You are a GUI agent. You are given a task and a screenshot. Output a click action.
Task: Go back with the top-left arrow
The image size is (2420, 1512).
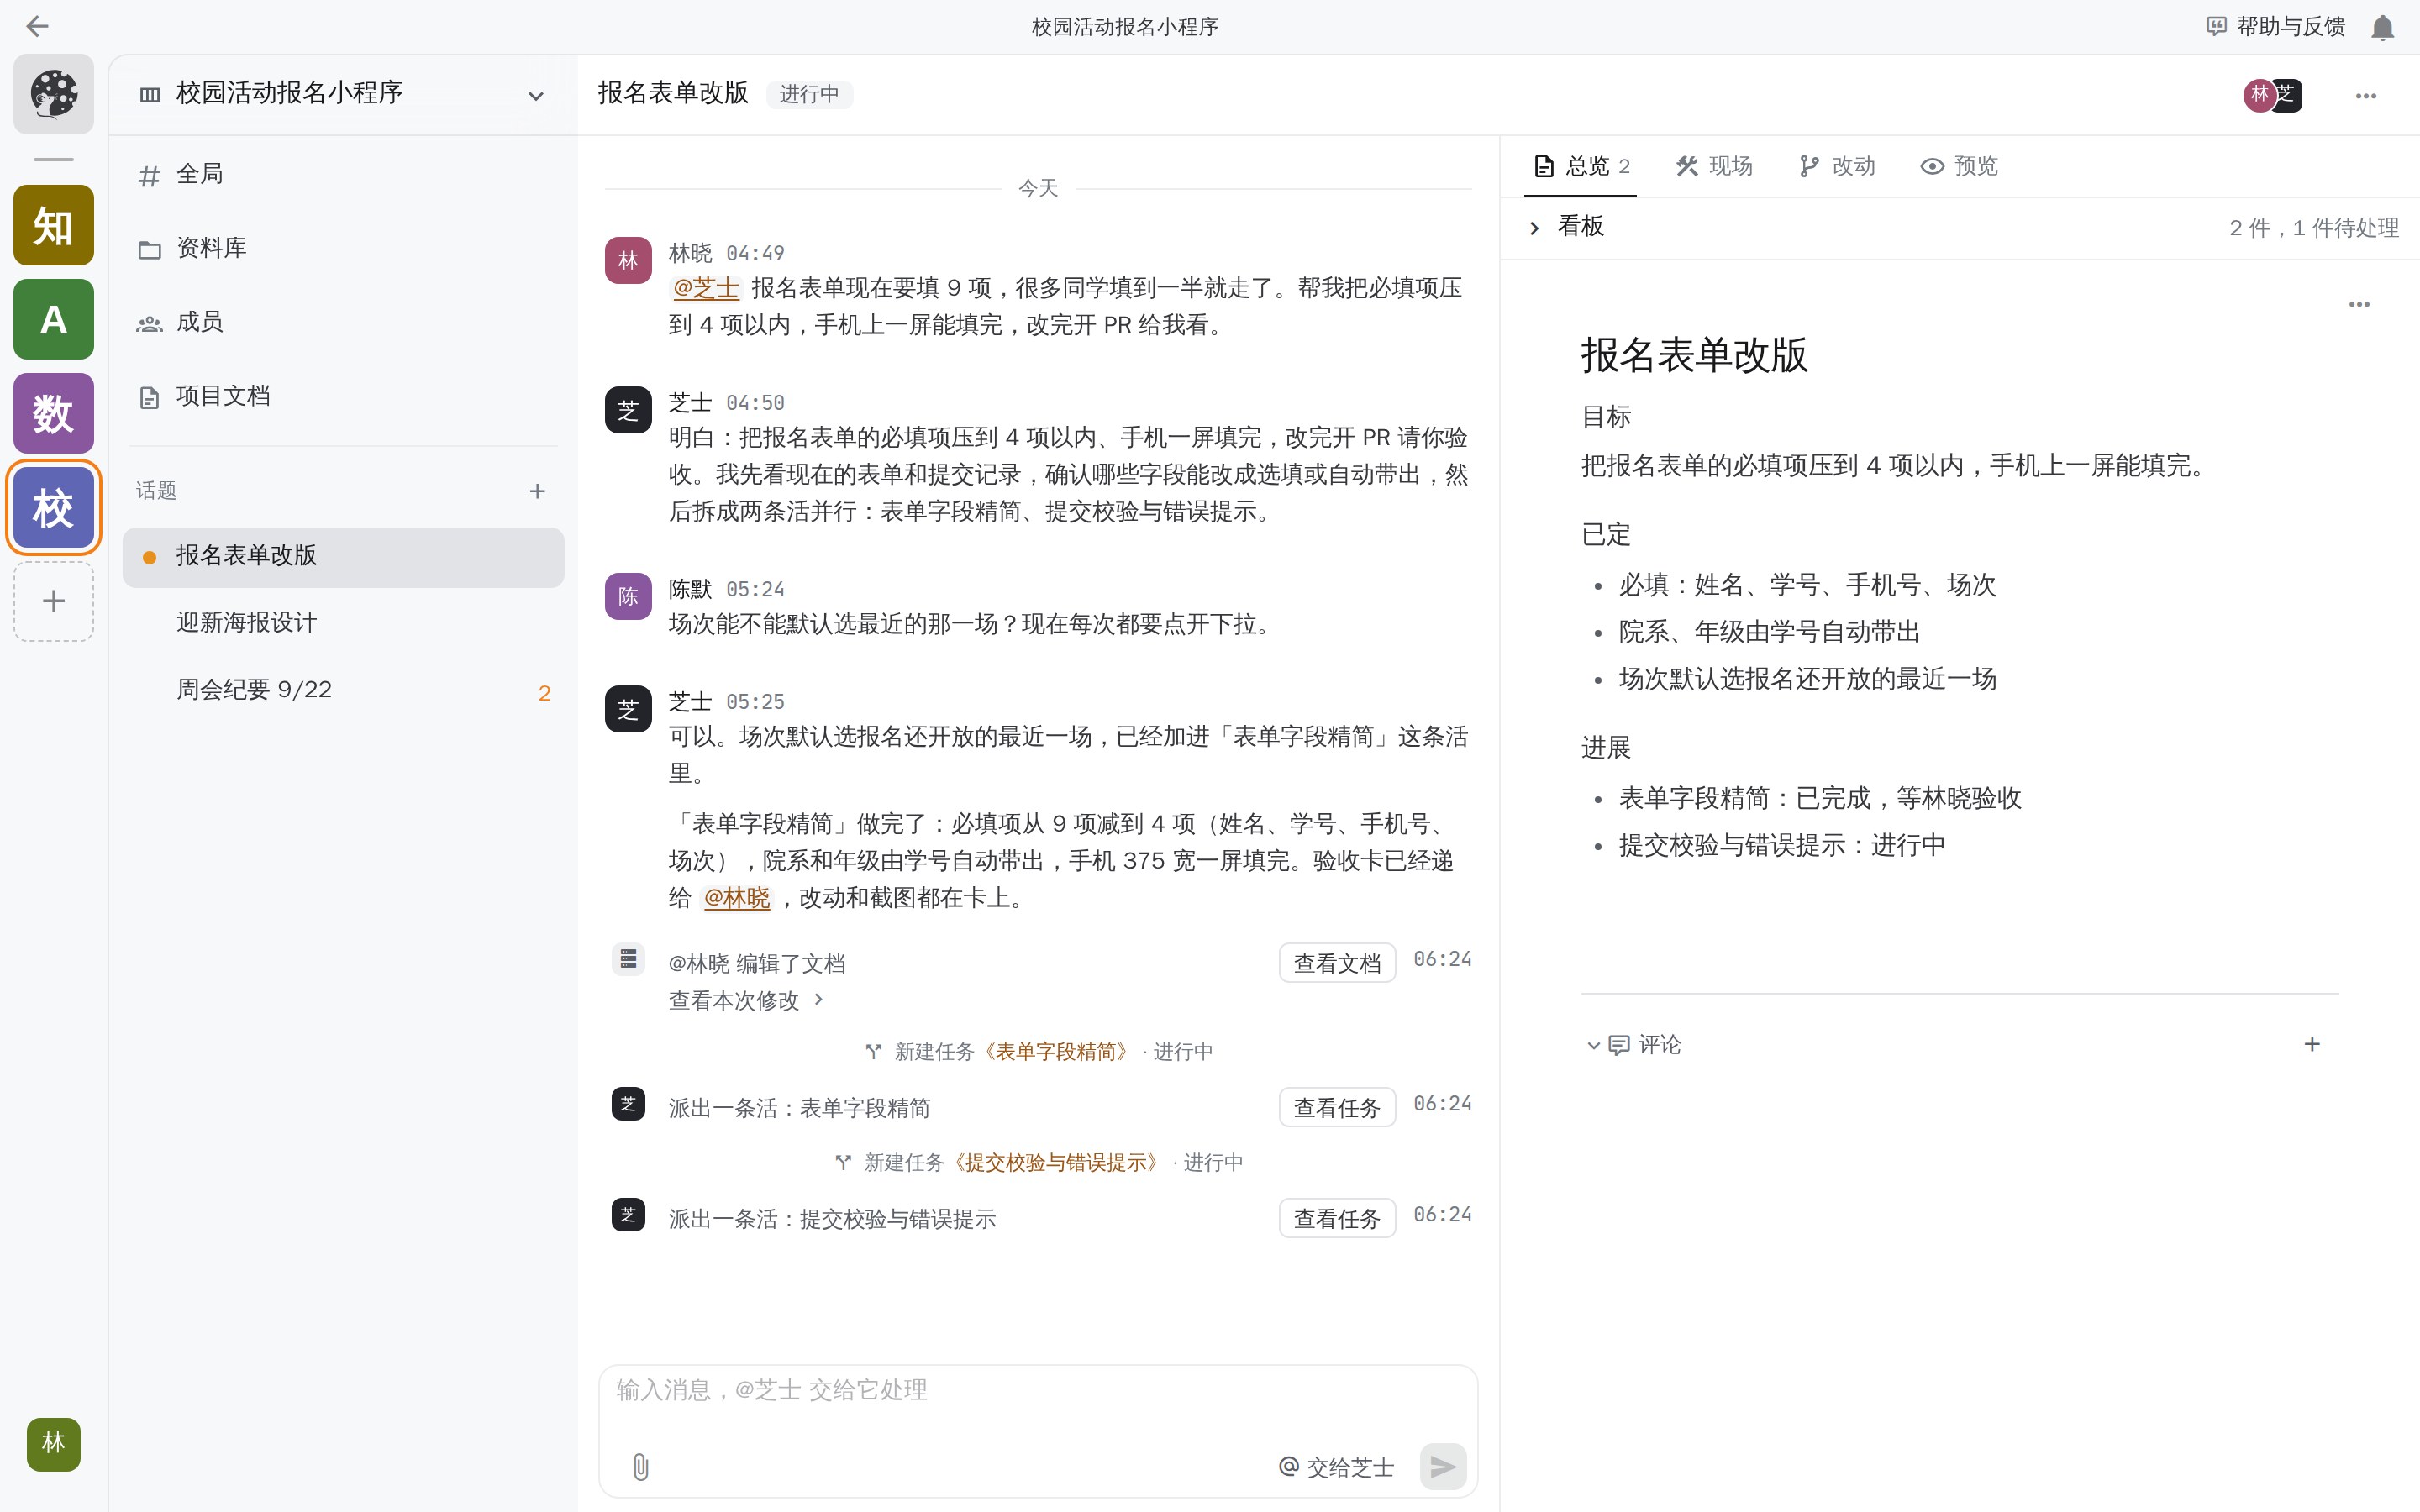point(37,26)
